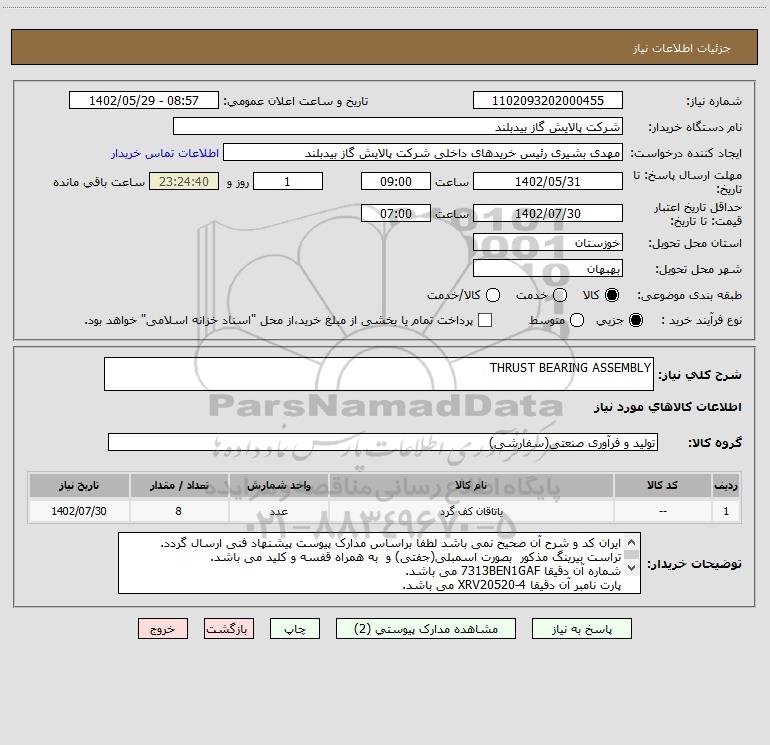Image resolution: width=770 pixels, height=745 pixels.
Task: Click the تاریخ نیاز column header
Action: pyautogui.click(x=79, y=485)
